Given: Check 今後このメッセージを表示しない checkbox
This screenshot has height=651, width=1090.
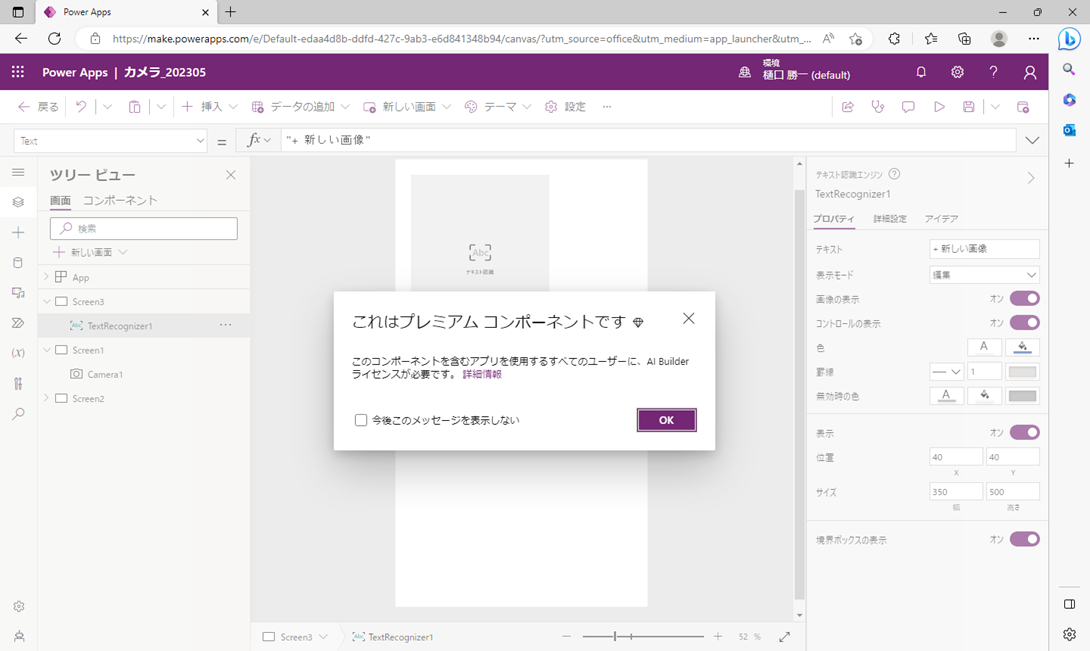Looking at the screenshot, I should (361, 420).
